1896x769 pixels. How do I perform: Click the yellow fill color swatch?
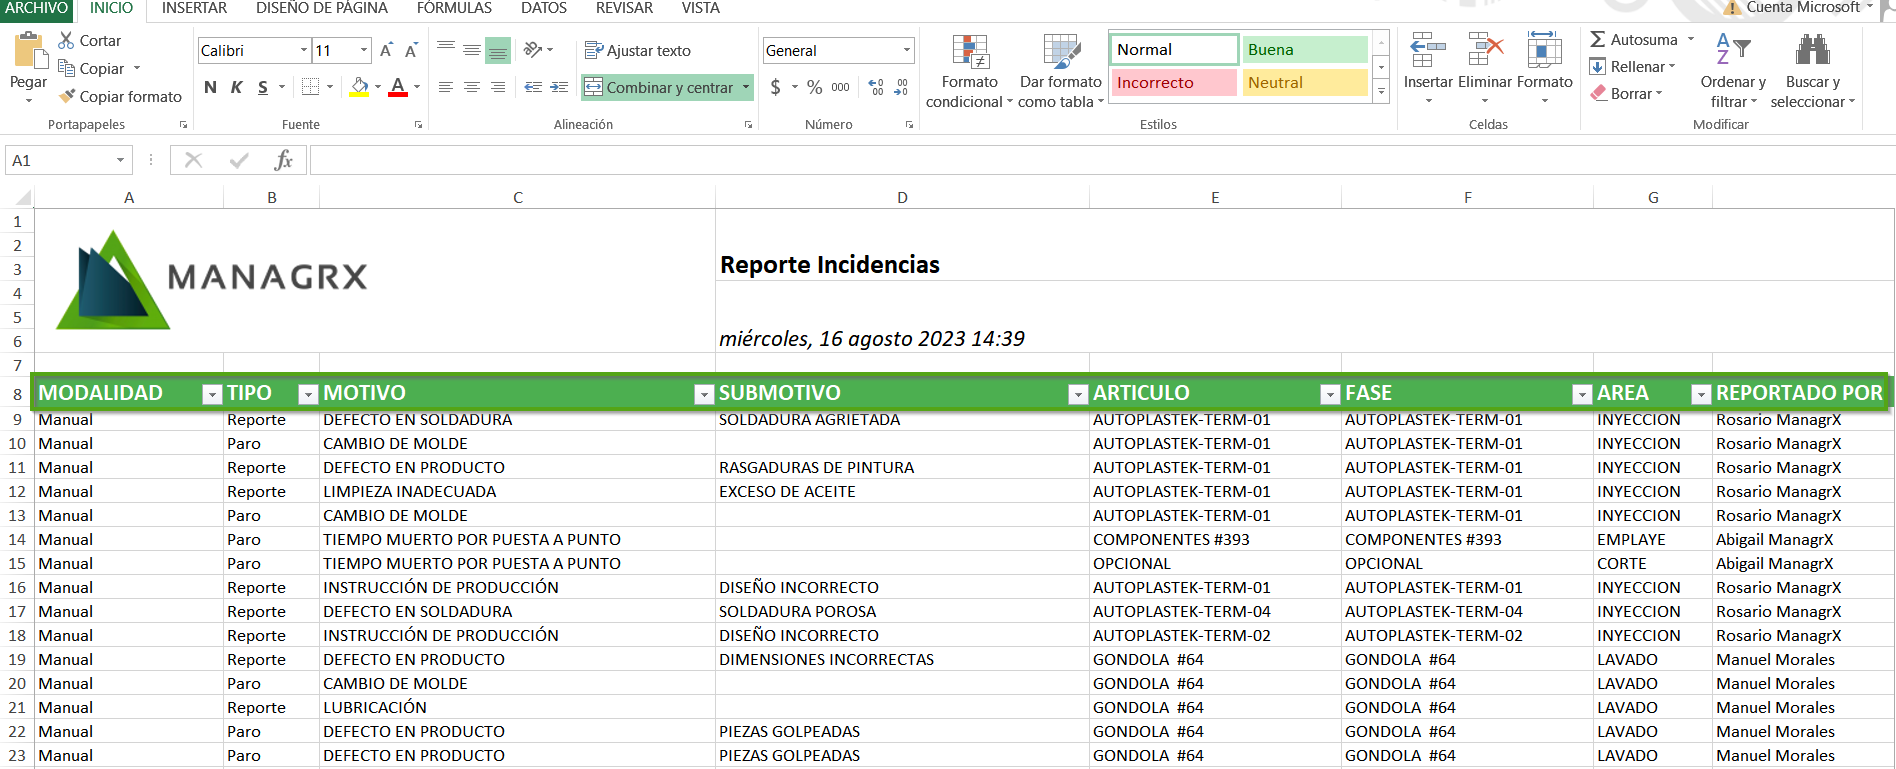click(359, 87)
